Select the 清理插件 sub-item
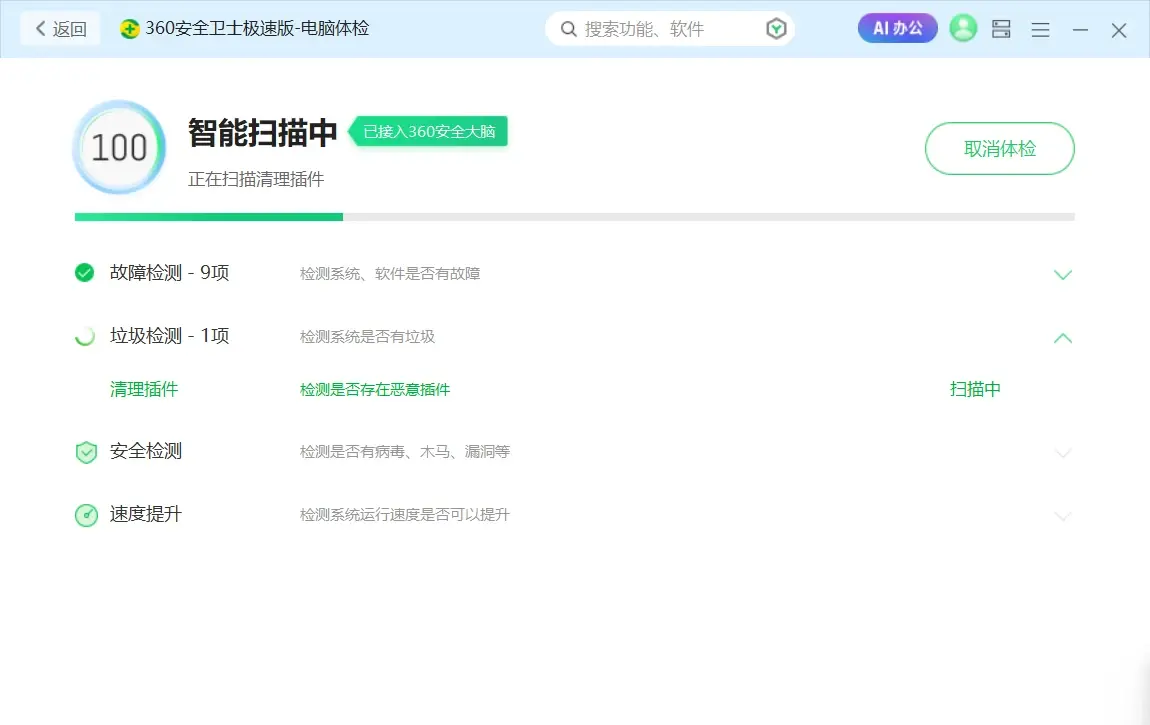This screenshot has height=725, width=1150. pos(144,389)
